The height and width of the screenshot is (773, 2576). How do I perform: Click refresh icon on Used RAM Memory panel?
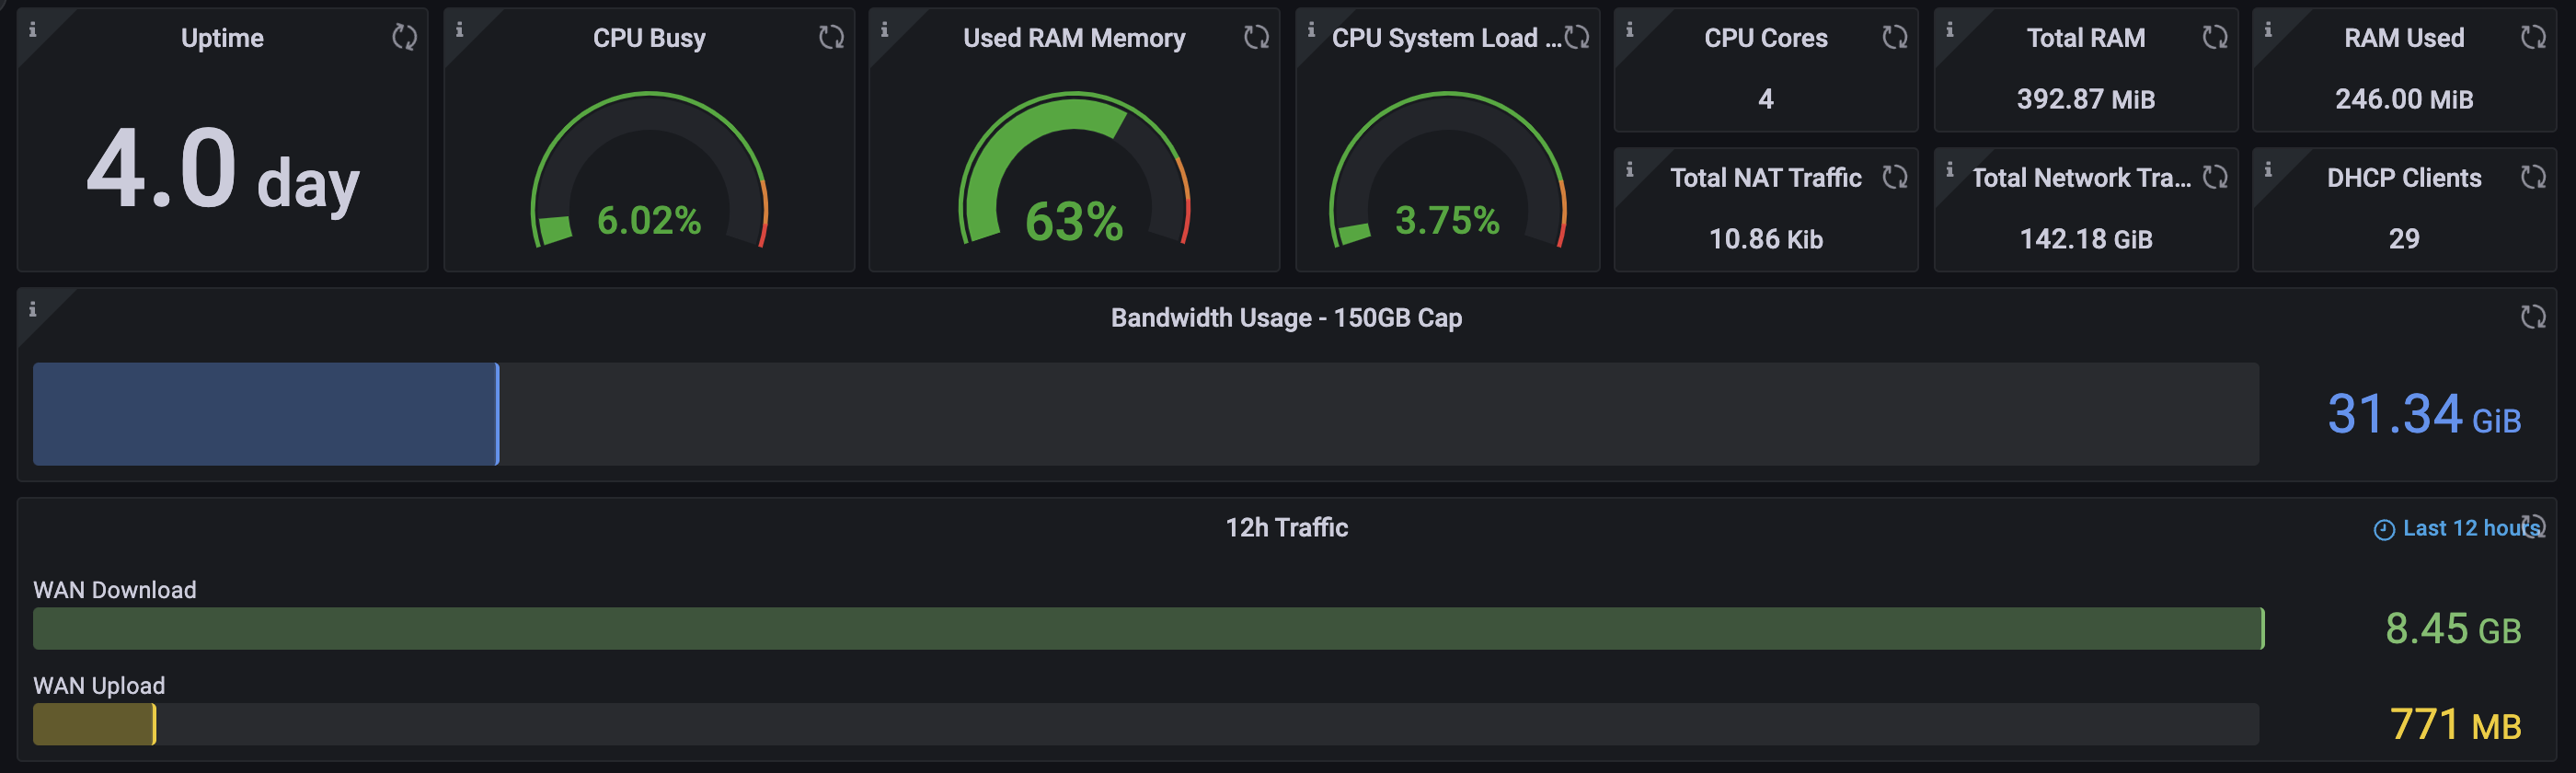point(1256,37)
